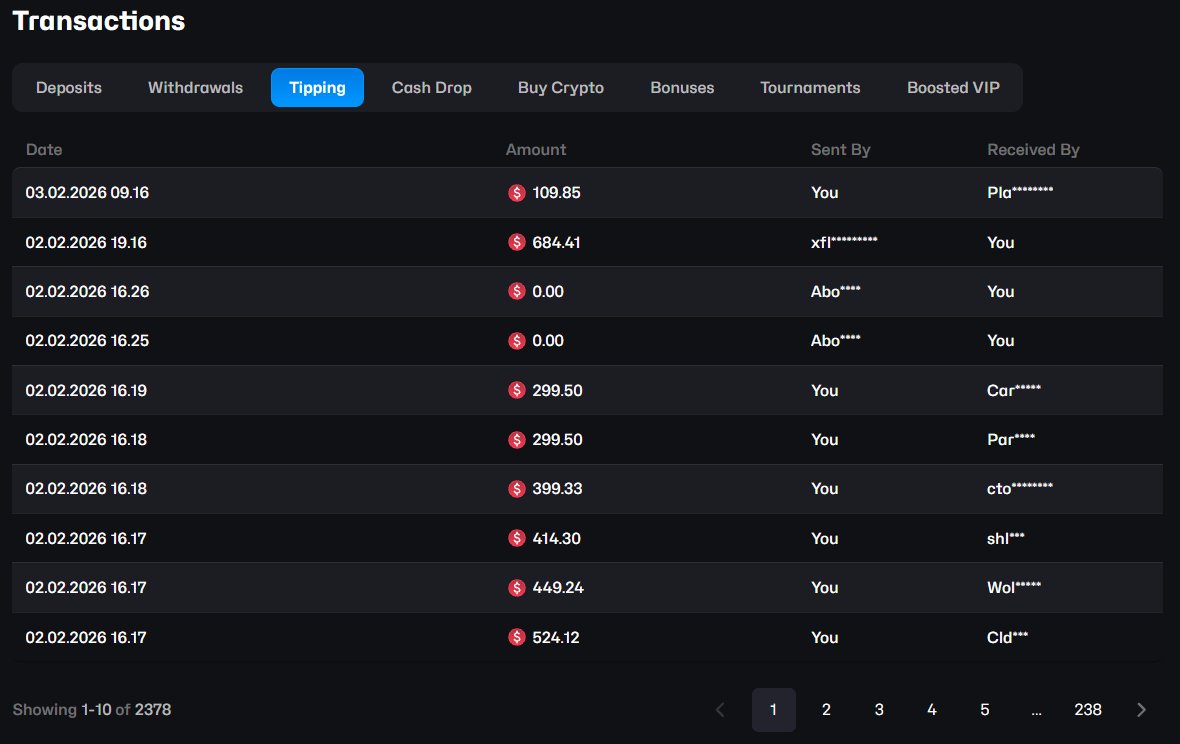This screenshot has height=744, width=1180.
Task: Click the dollar icon beside 299.50 at 16.19
Action: (x=517, y=390)
